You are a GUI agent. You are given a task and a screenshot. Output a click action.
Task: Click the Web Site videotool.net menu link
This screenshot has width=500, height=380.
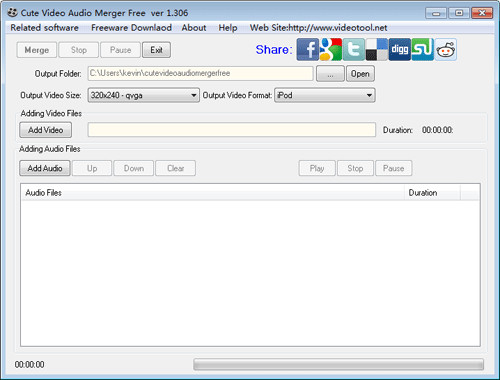tap(318, 28)
